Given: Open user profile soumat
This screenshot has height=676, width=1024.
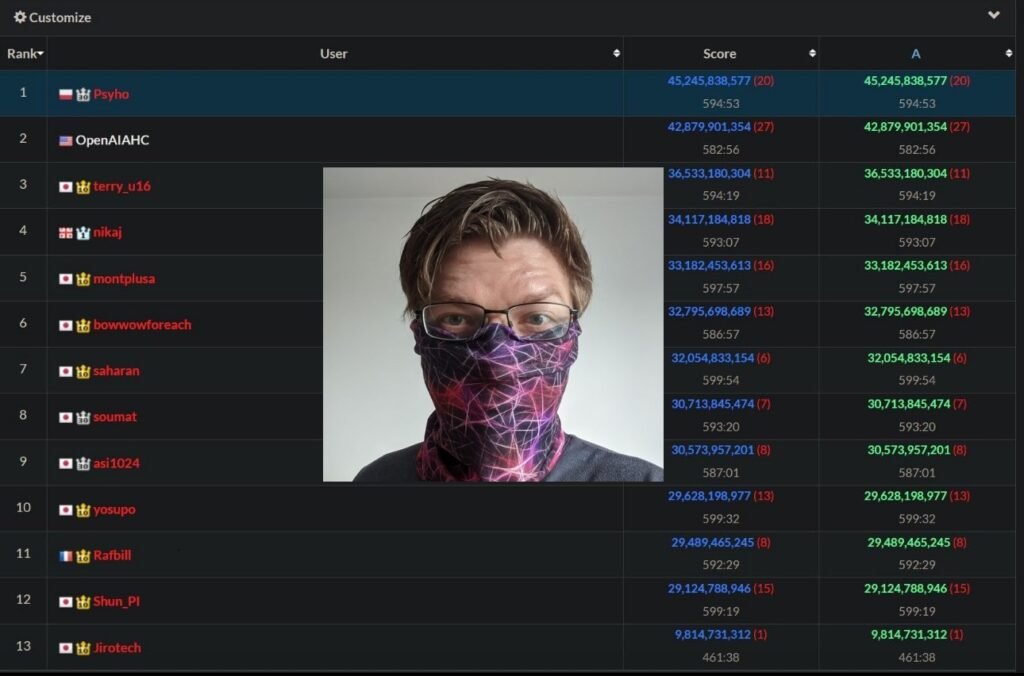Looking at the screenshot, I should [115, 417].
